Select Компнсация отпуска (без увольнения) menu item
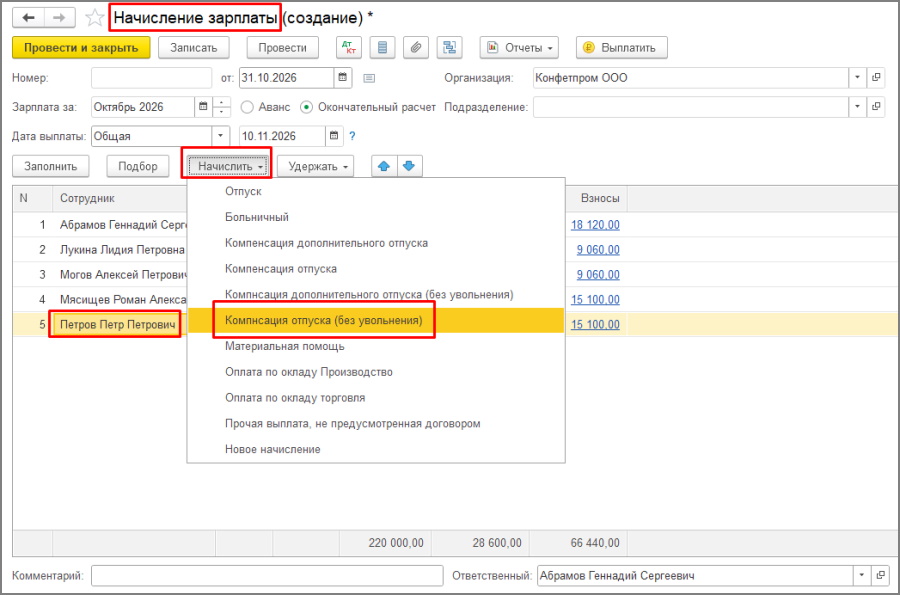900x595 pixels. (x=376, y=320)
